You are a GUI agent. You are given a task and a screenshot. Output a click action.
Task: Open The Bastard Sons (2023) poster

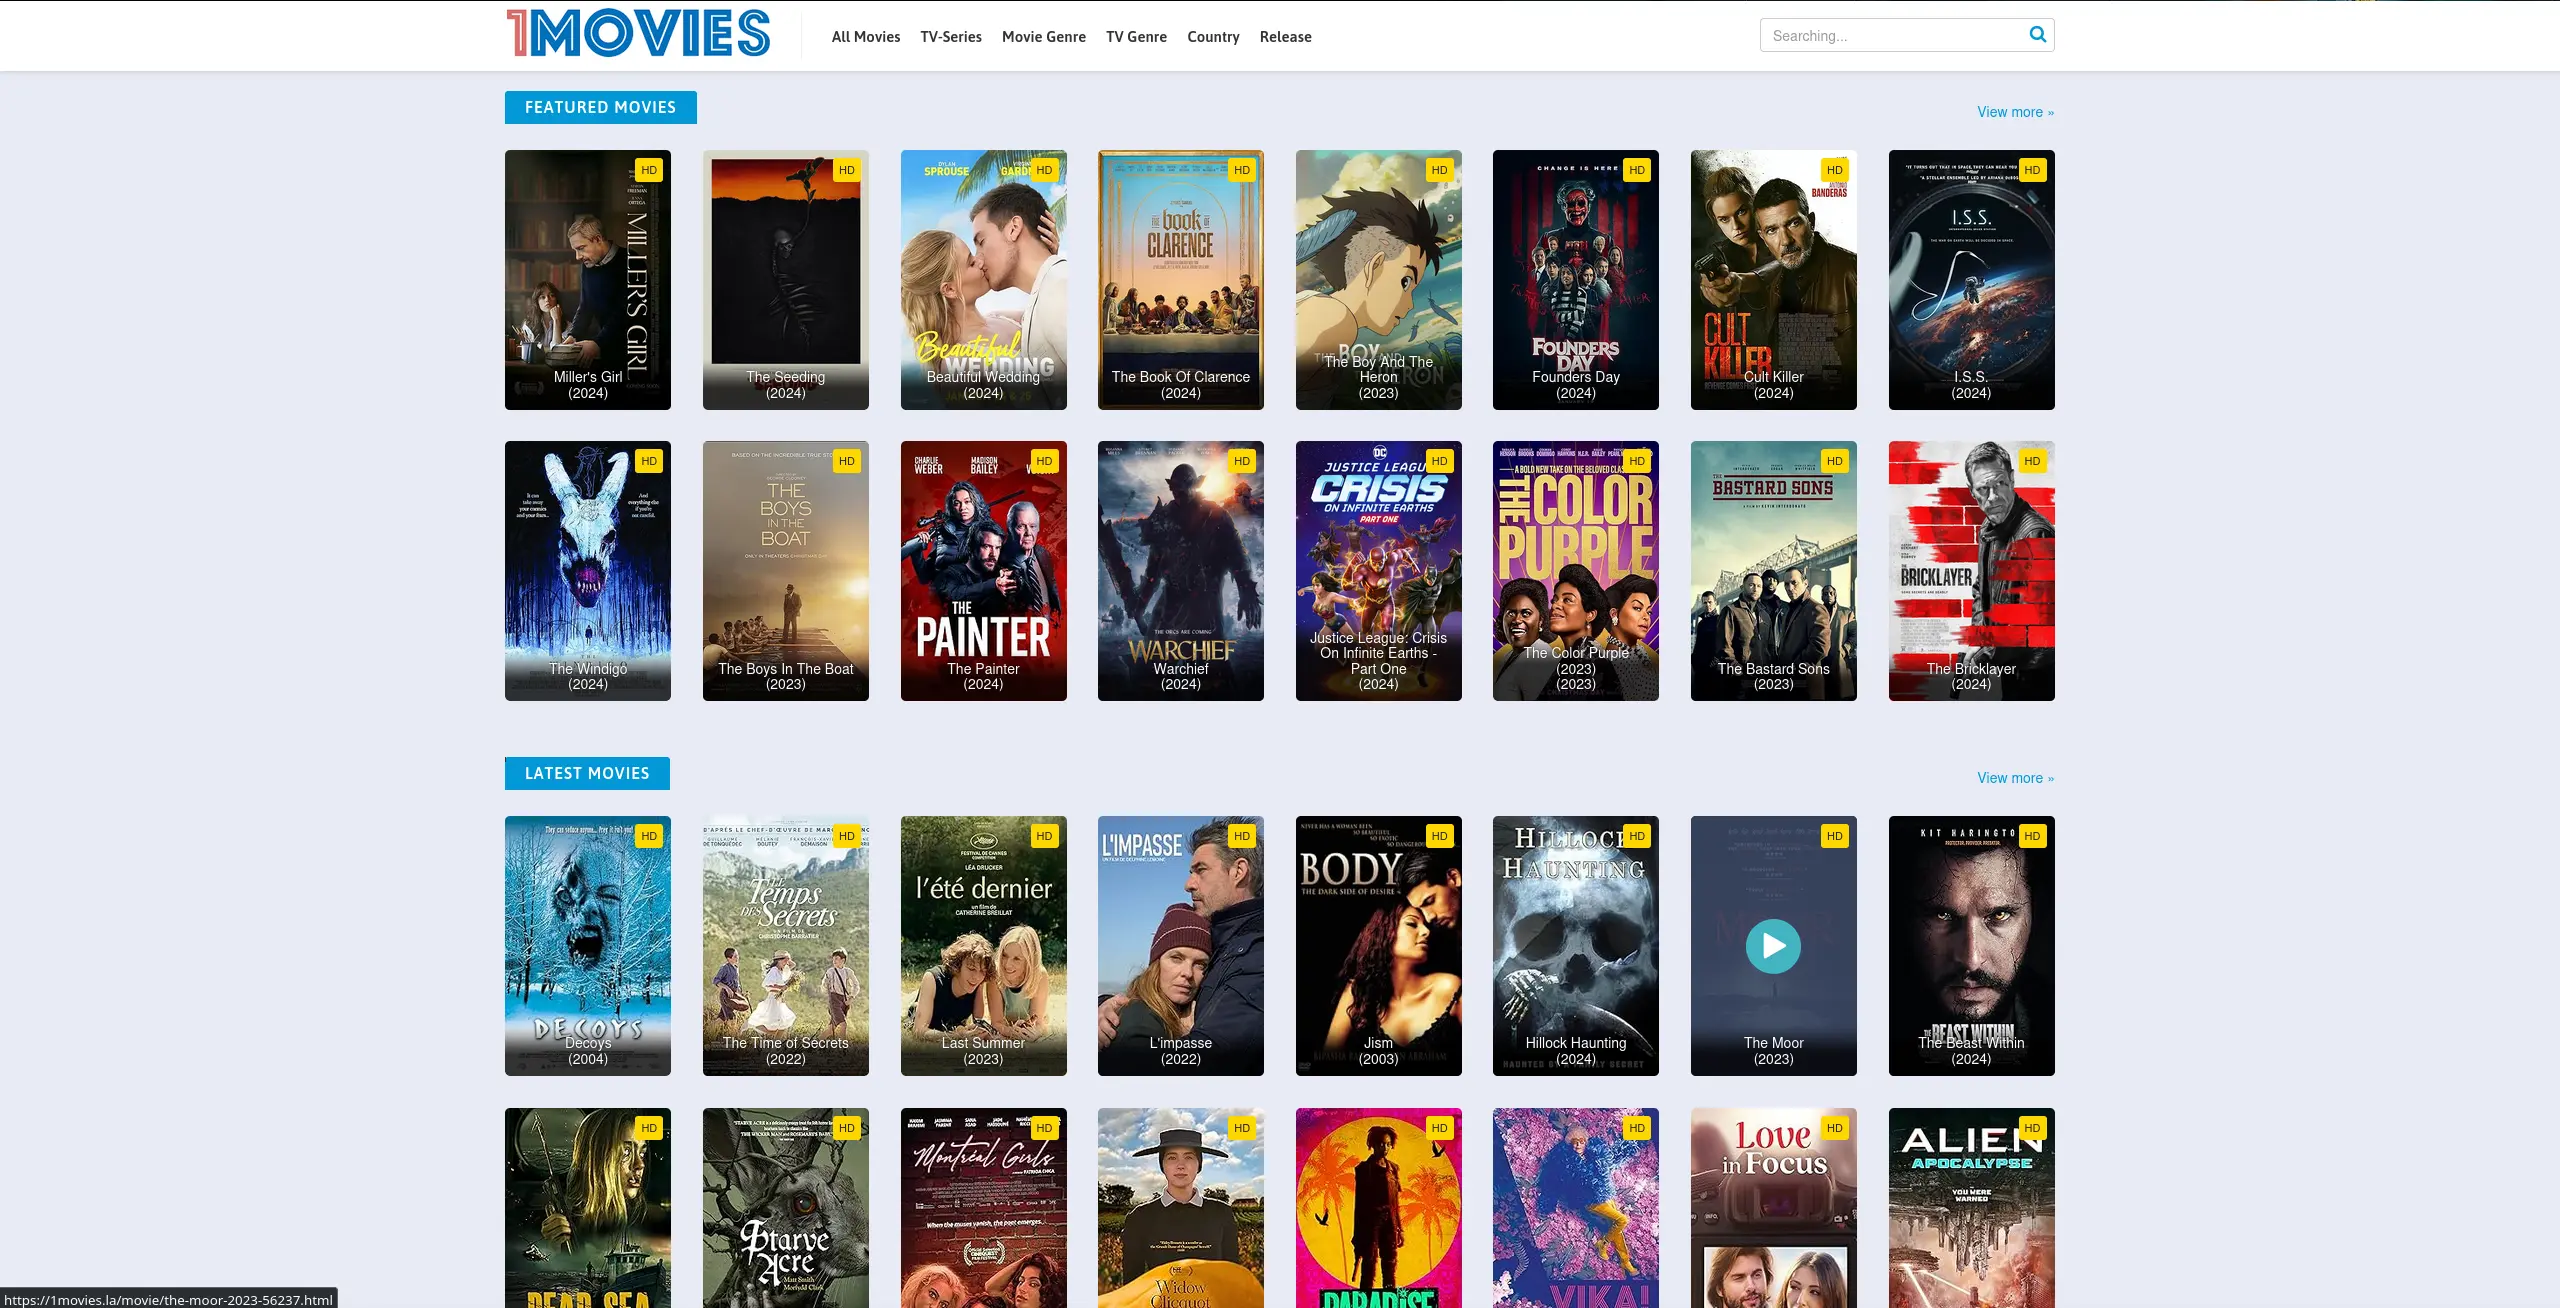pos(1774,571)
